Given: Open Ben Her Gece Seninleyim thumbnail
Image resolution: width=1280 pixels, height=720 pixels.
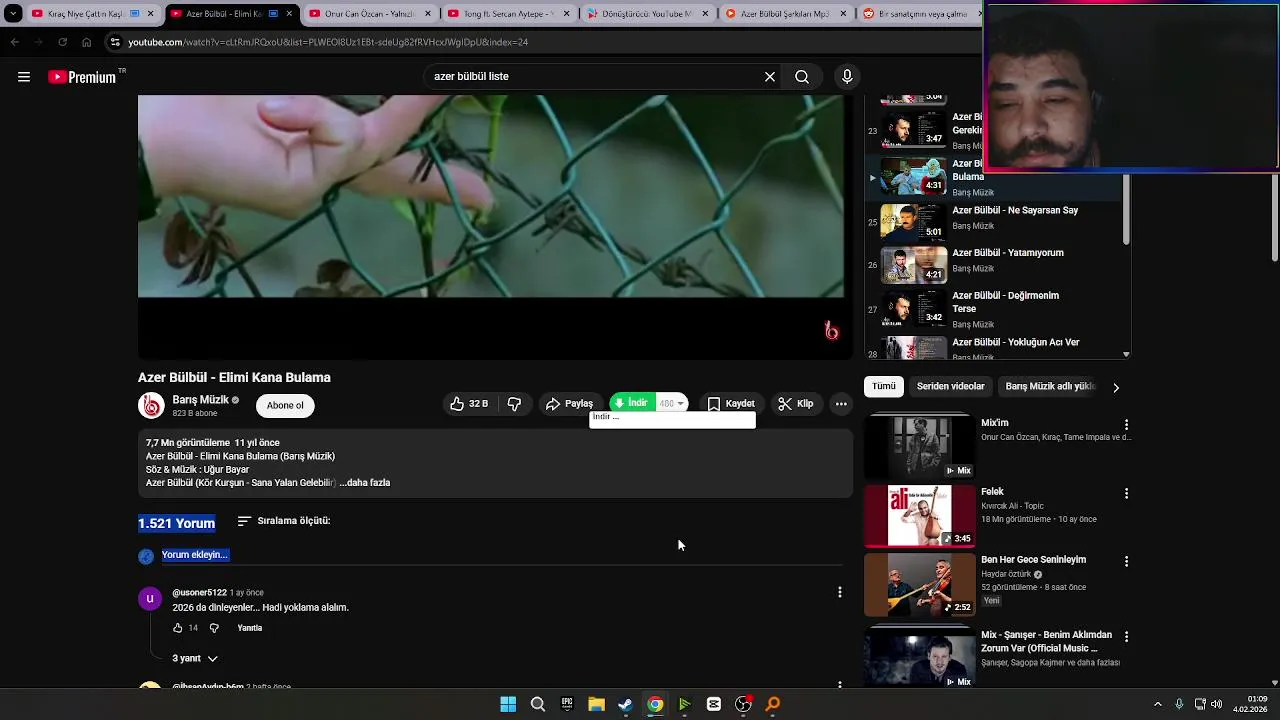Looking at the screenshot, I should (x=920, y=584).
